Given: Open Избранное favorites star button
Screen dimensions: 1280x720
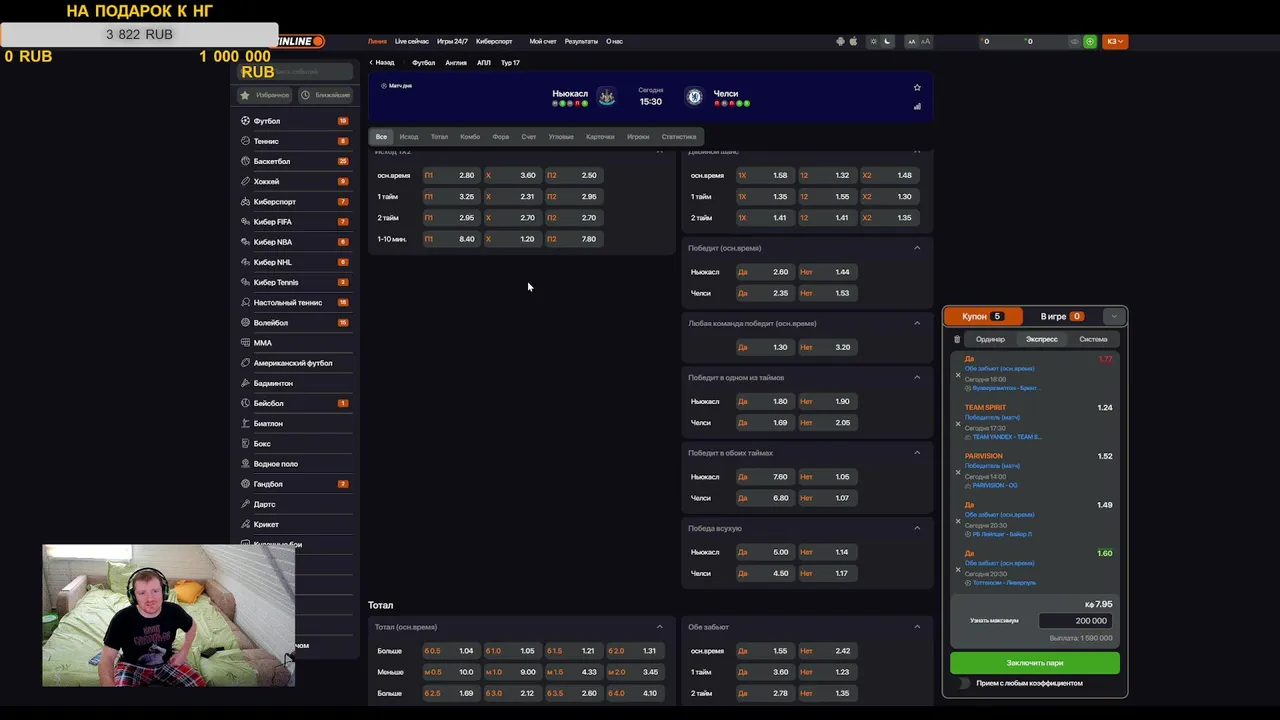Looking at the screenshot, I should tap(265, 95).
